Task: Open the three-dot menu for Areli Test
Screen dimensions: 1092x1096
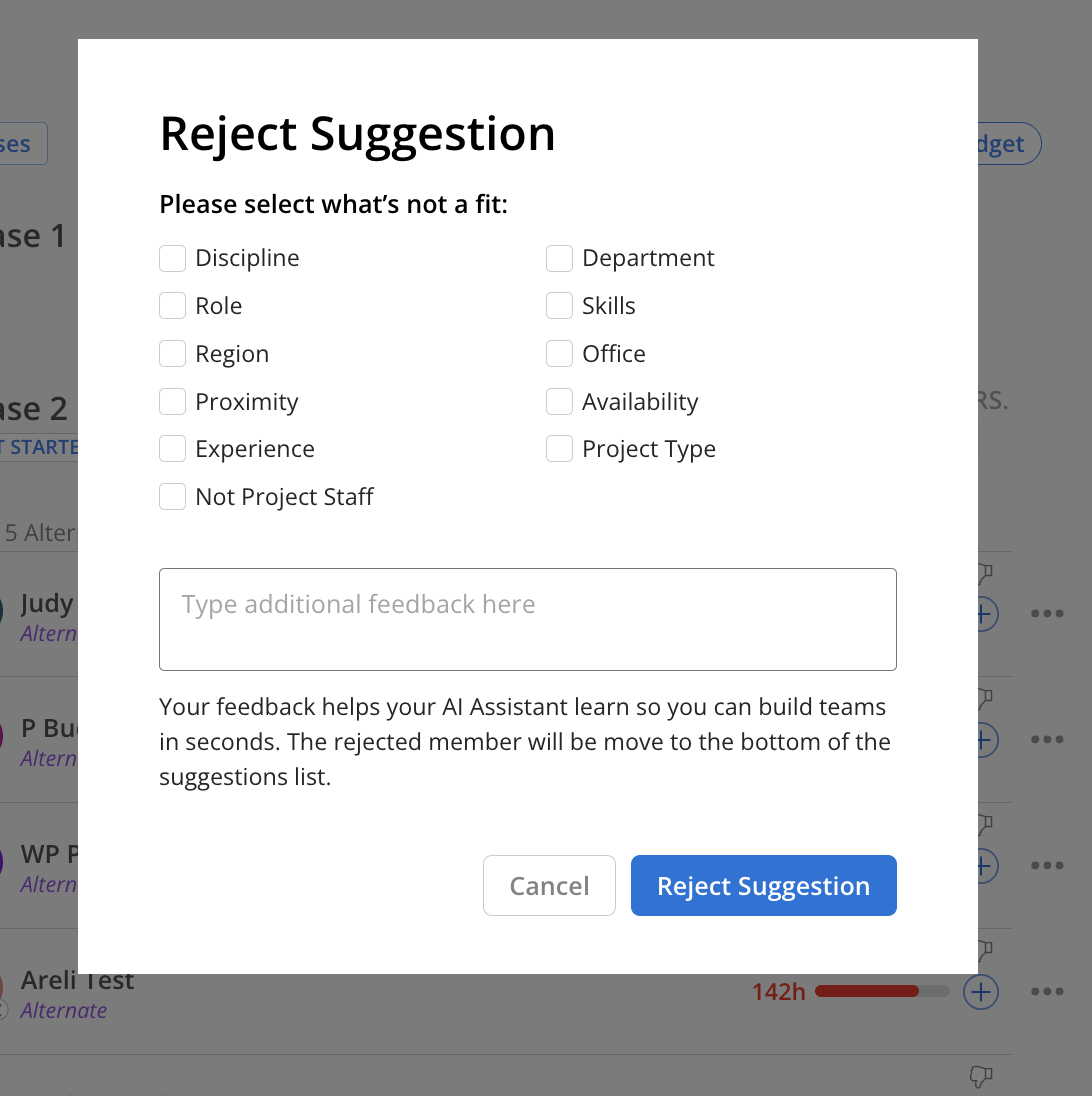Action: (x=1047, y=991)
